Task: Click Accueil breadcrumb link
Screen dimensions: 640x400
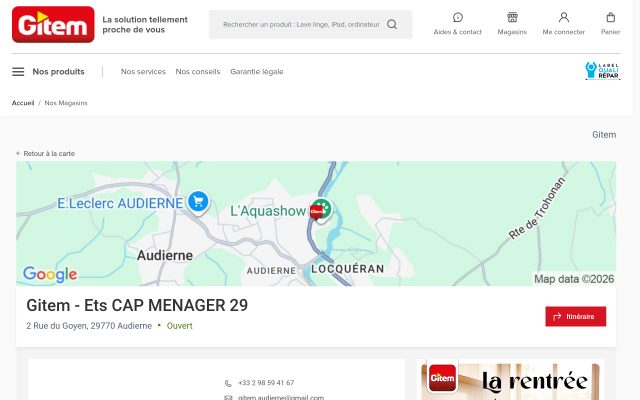Action: click(x=23, y=103)
